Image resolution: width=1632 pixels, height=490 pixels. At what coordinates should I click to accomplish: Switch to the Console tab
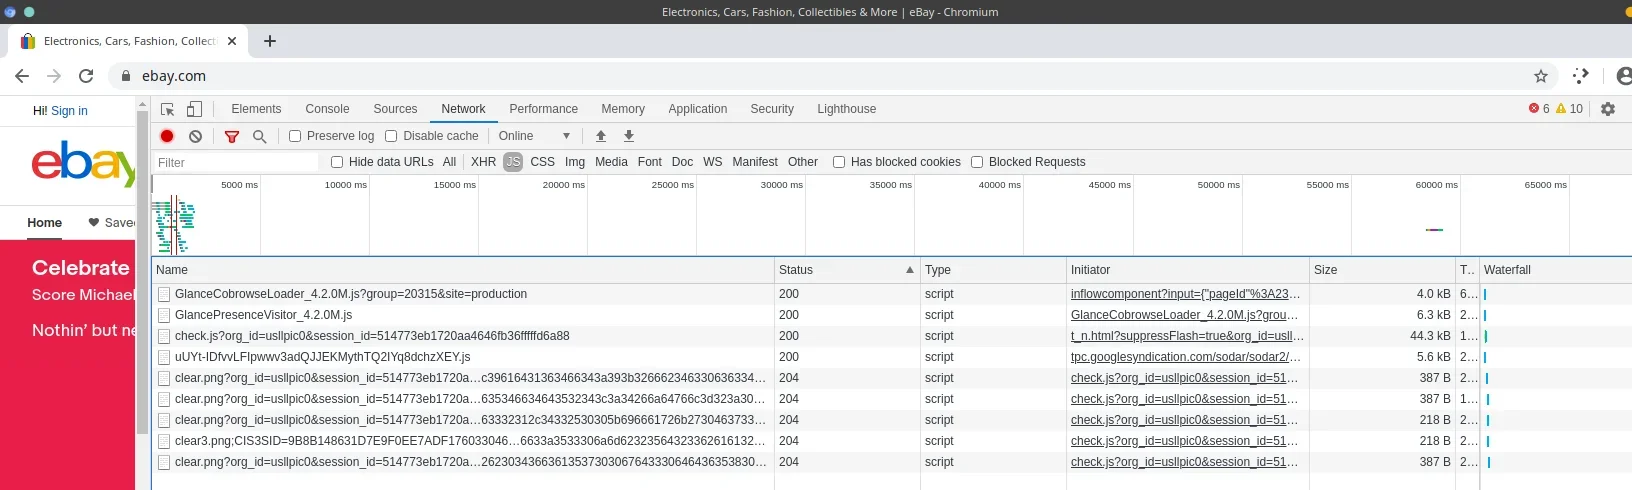click(327, 109)
